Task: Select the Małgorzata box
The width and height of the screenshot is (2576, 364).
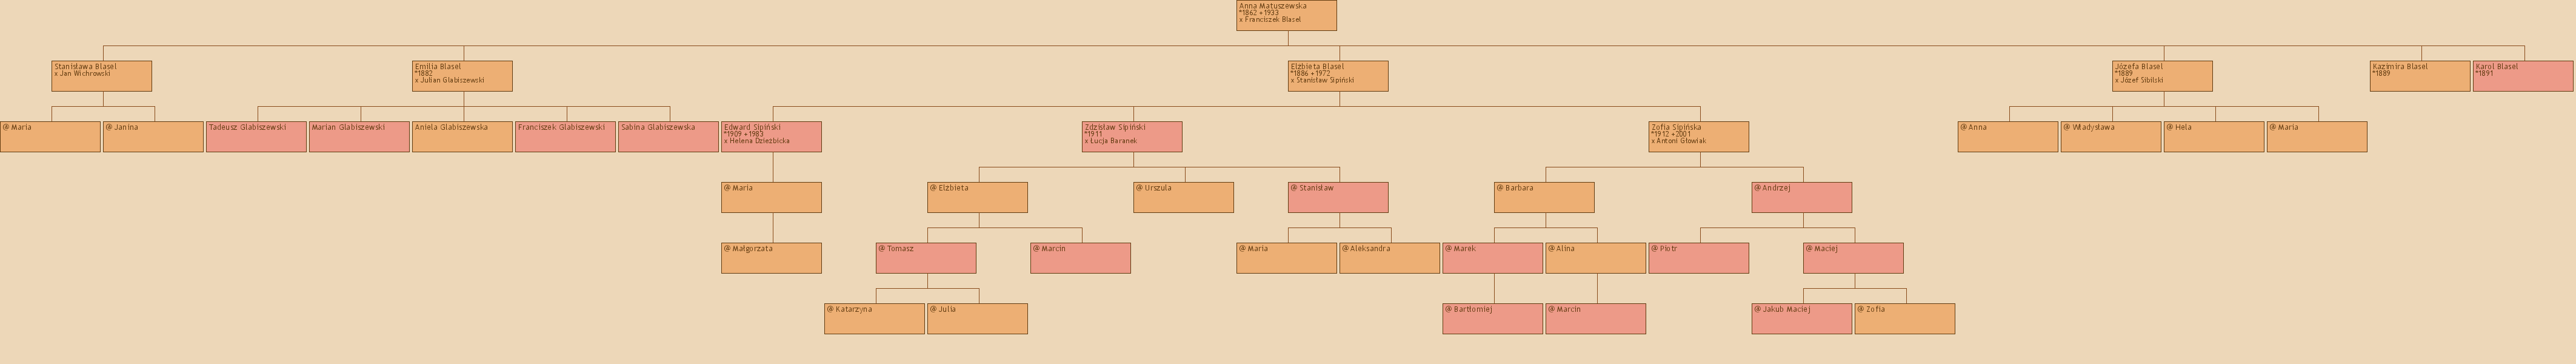Action: click(x=771, y=258)
